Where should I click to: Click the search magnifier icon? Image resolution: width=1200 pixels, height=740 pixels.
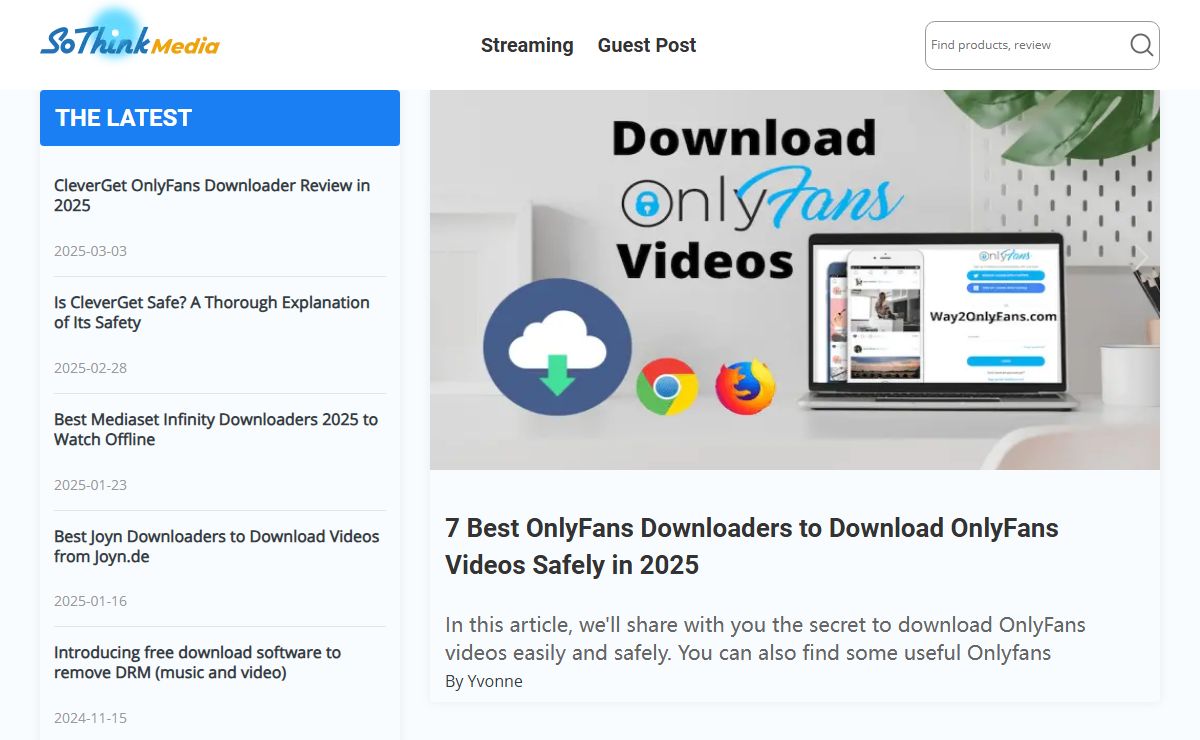point(1141,45)
